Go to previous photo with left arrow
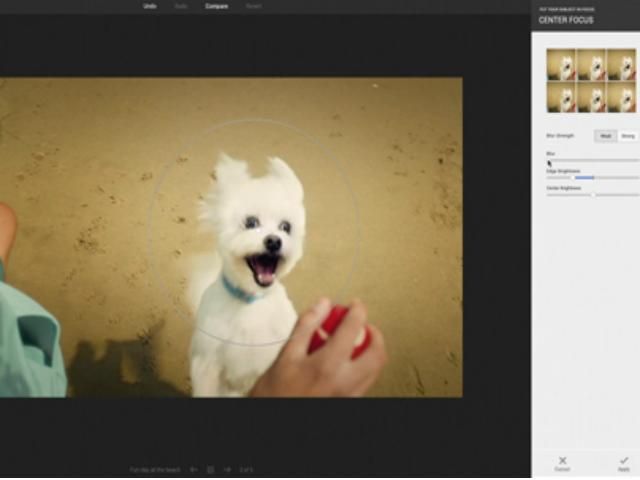This screenshot has height=480, width=640. [193, 469]
